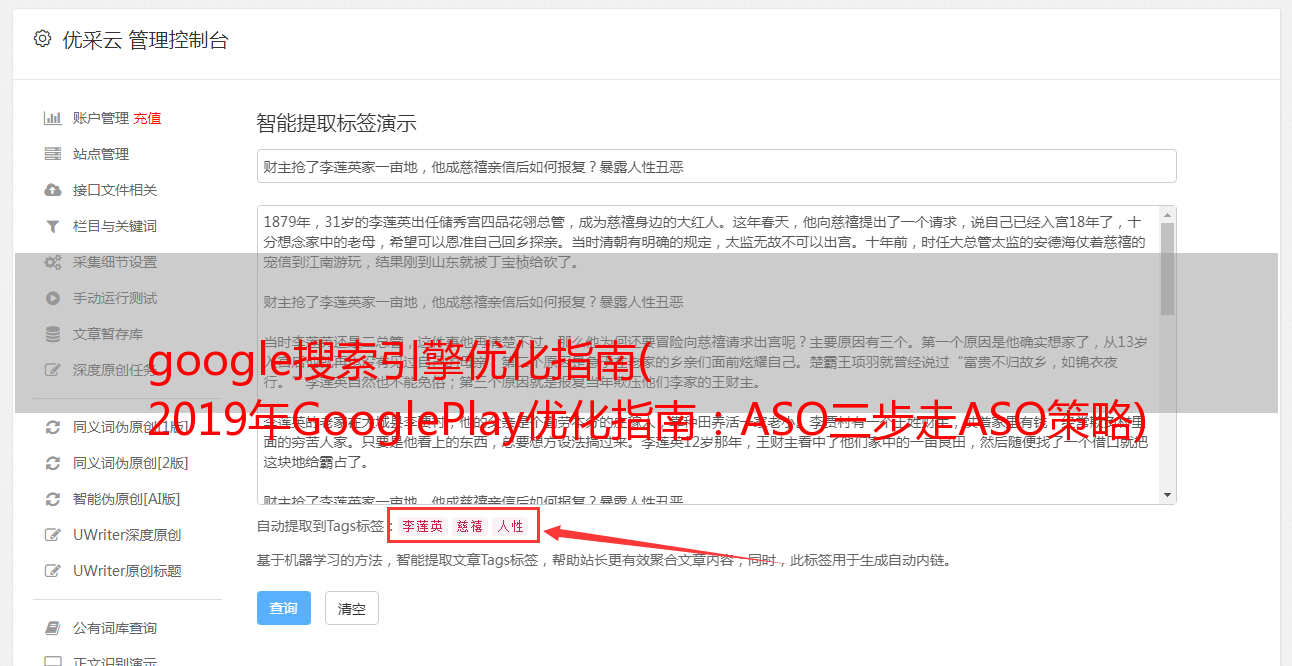The width and height of the screenshot is (1292, 666).
Task: Open 站点管理 menu item
Action: [x=101, y=154]
